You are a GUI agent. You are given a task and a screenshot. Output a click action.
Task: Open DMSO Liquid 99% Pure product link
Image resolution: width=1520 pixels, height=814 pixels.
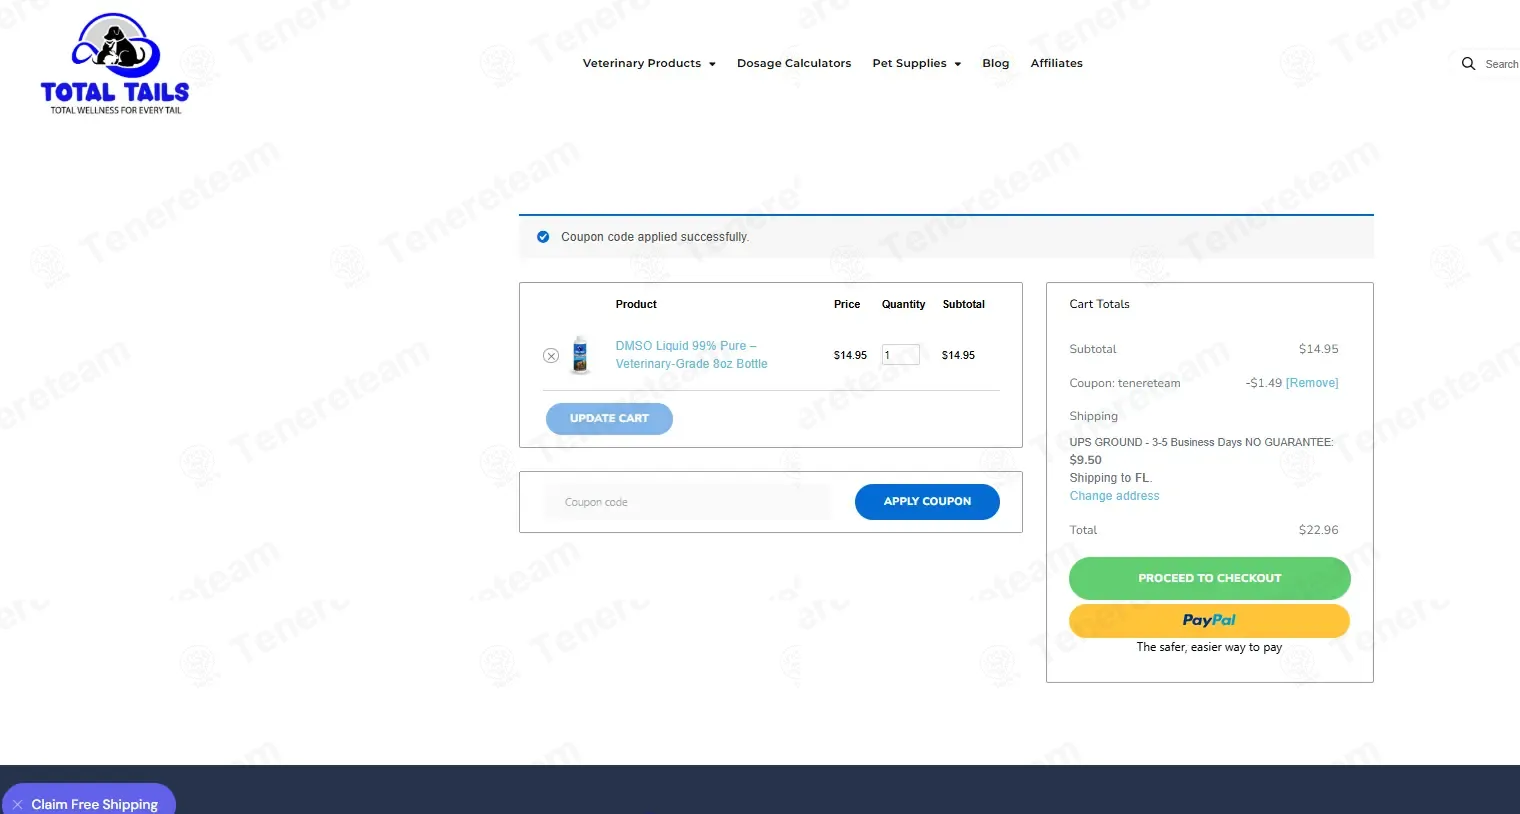pyautogui.click(x=691, y=355)
